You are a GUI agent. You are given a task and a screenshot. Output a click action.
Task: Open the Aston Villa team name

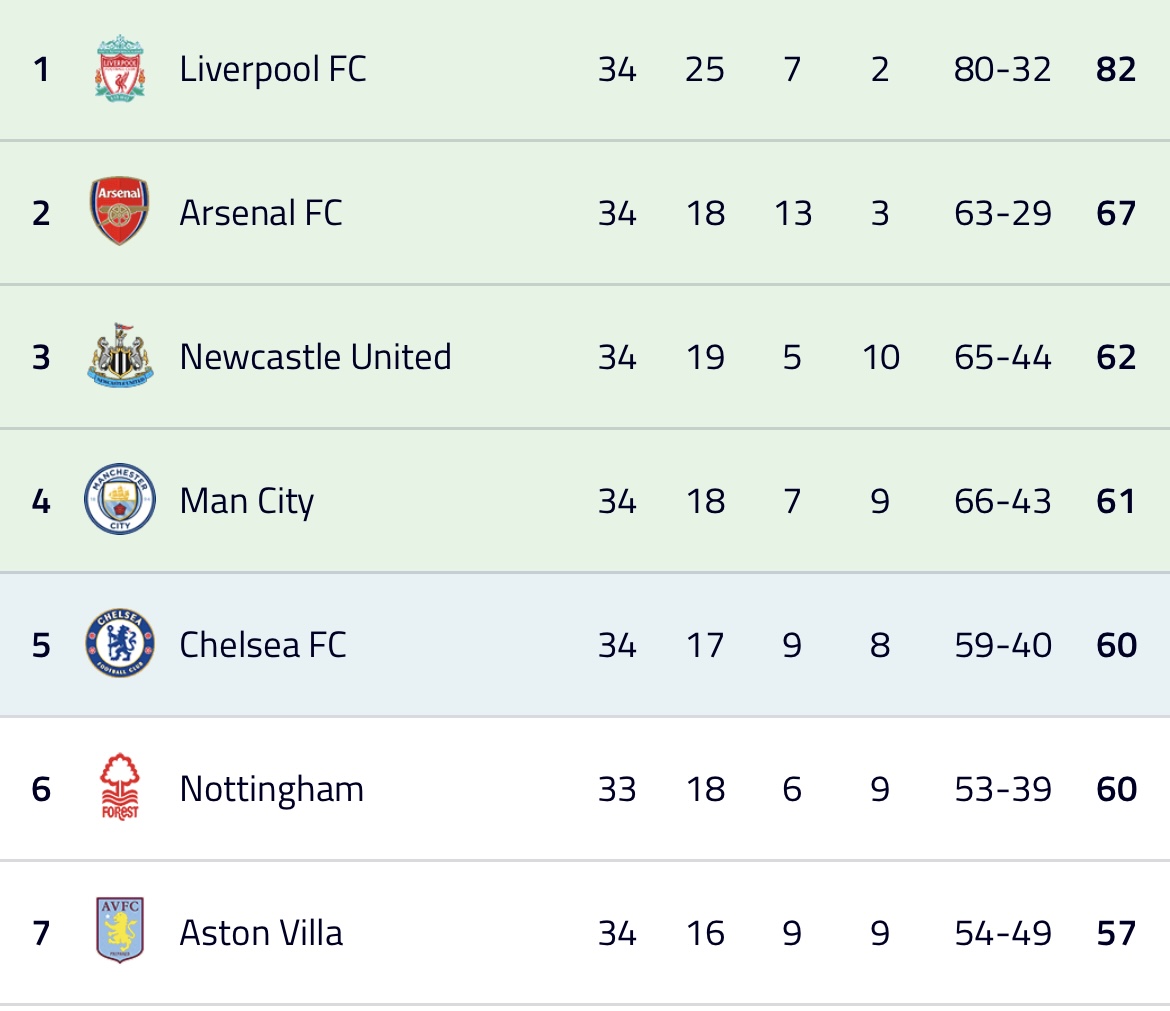pos(261,933)
